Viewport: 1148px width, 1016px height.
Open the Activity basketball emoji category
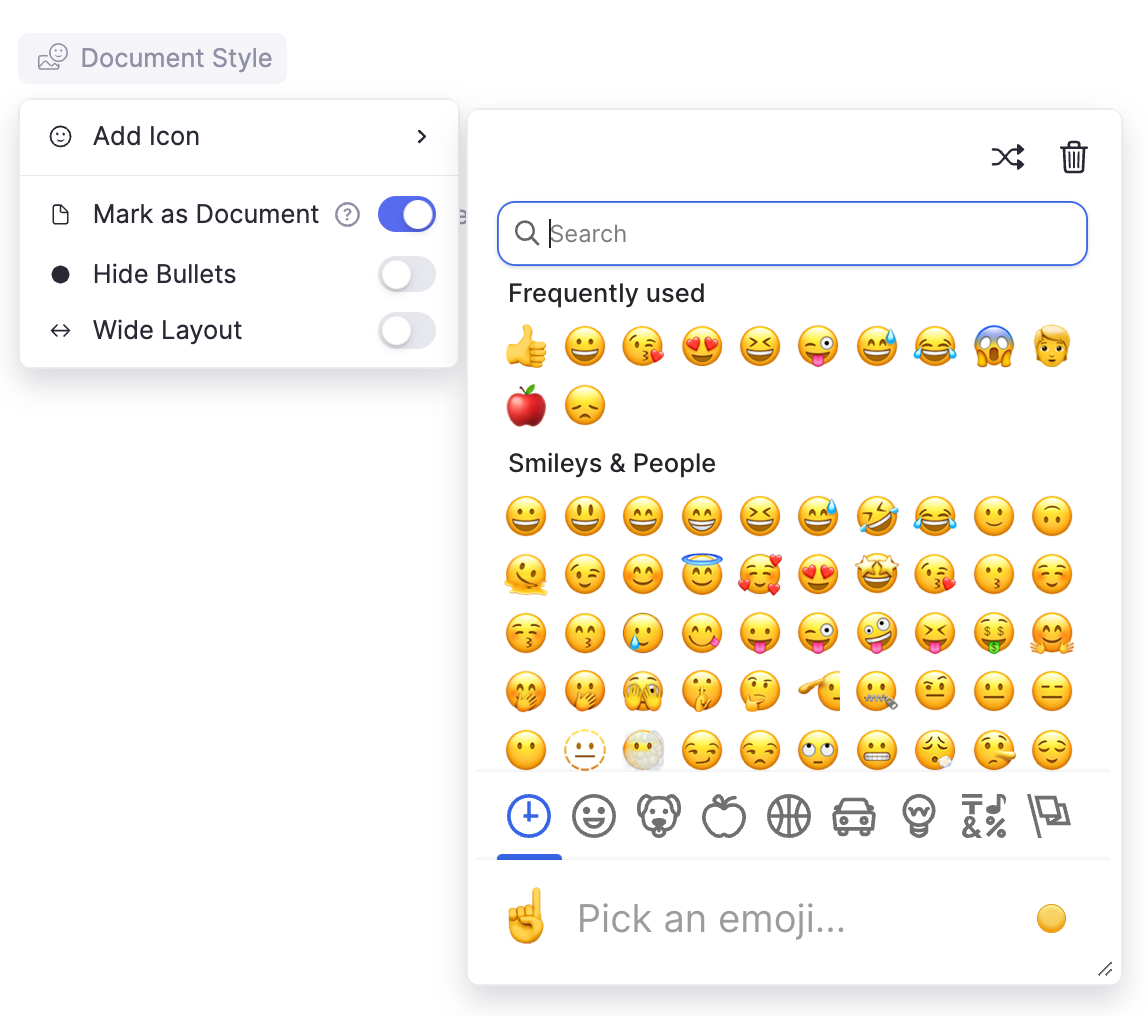(789, 817)
